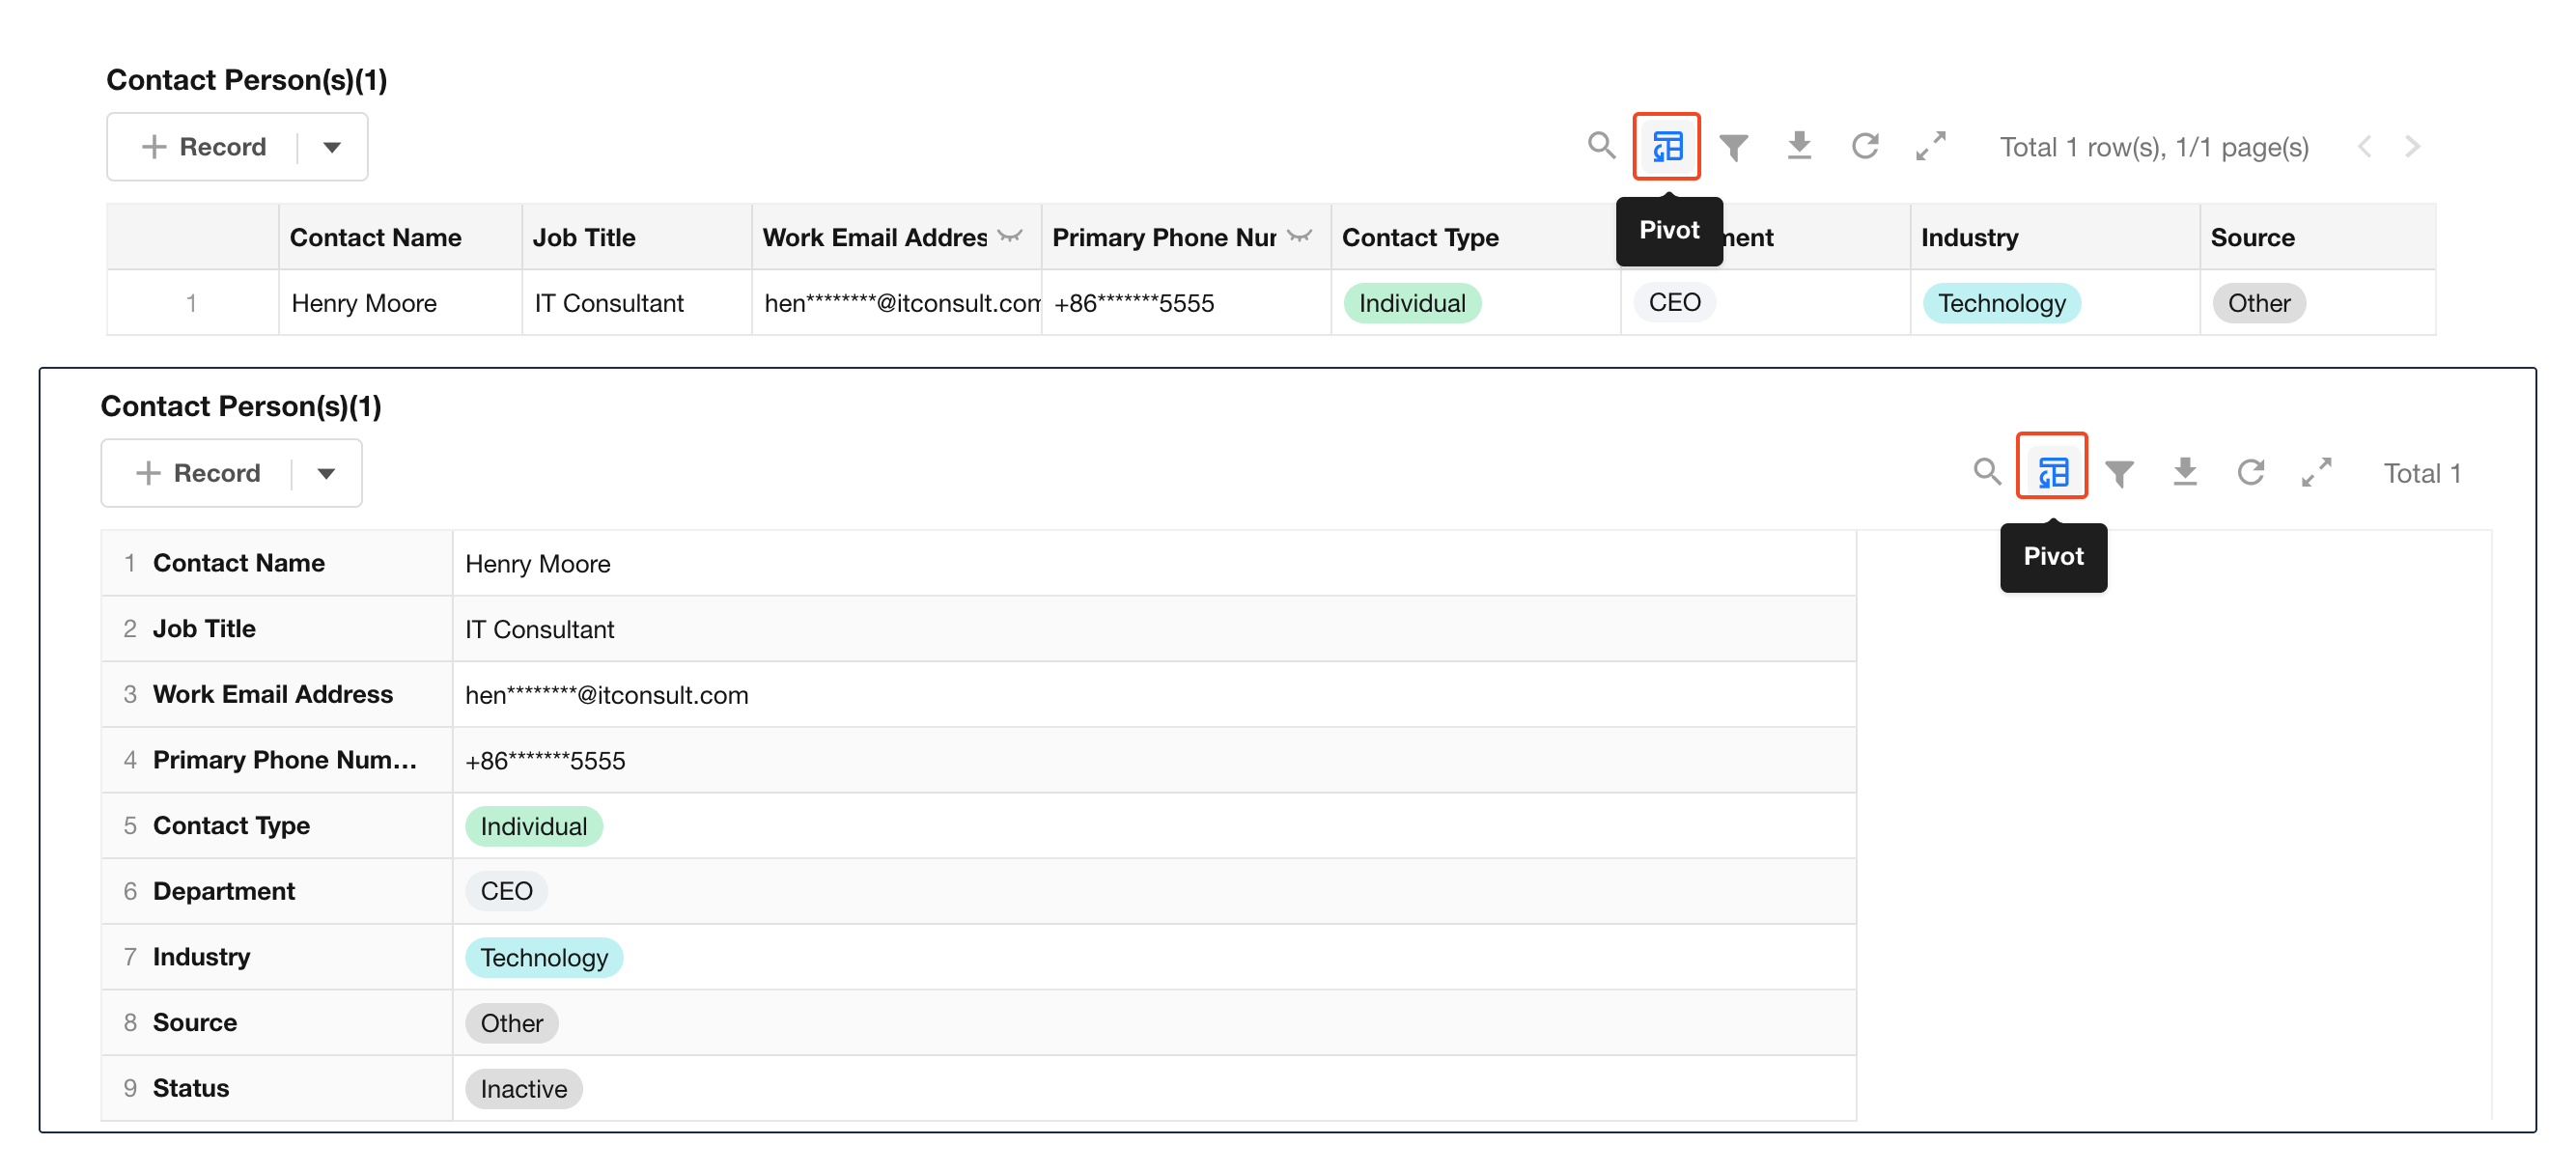The height and width of the screenshot is (1172, 2576).
Task: Open the filter in top table toolbar
Action: [x=1733, y=147]
